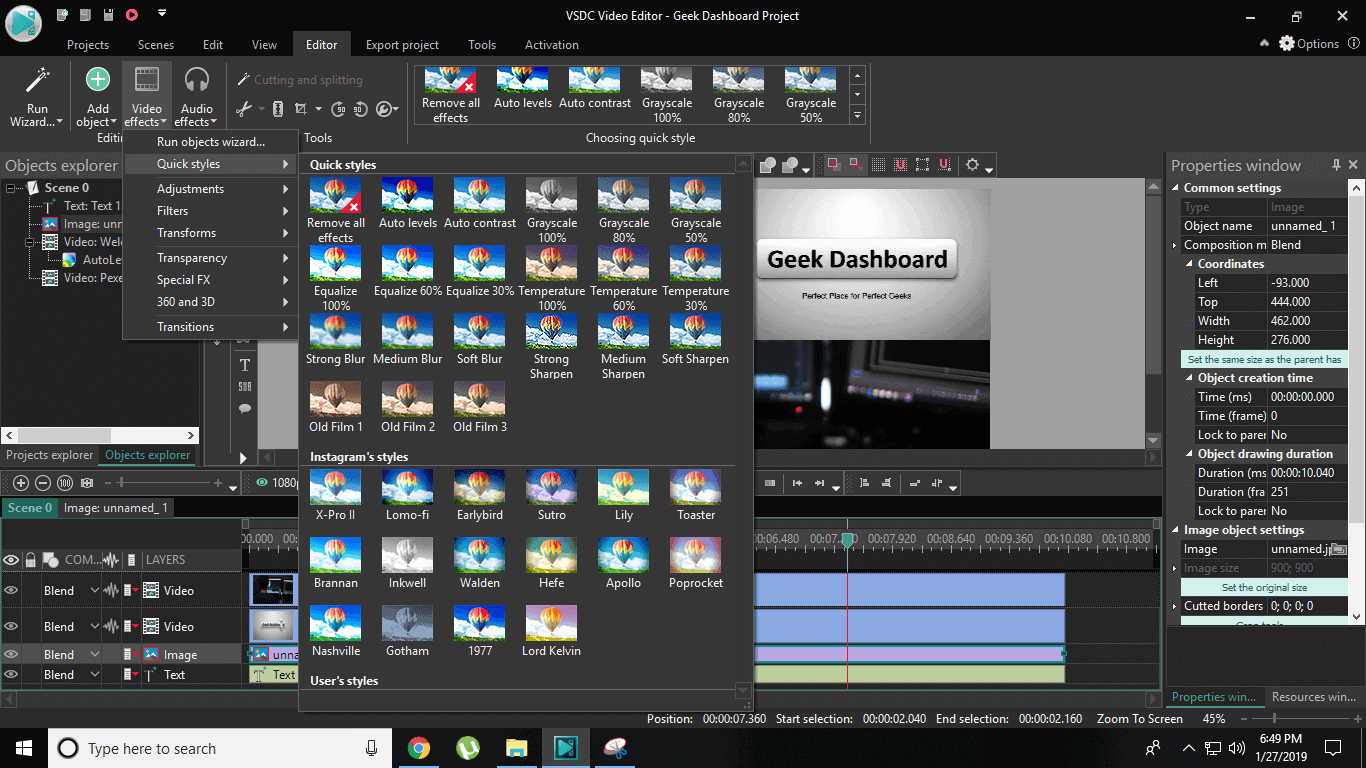Pin the Properties window
The width and height of the screenshot is (1366, 768).
1337,165
